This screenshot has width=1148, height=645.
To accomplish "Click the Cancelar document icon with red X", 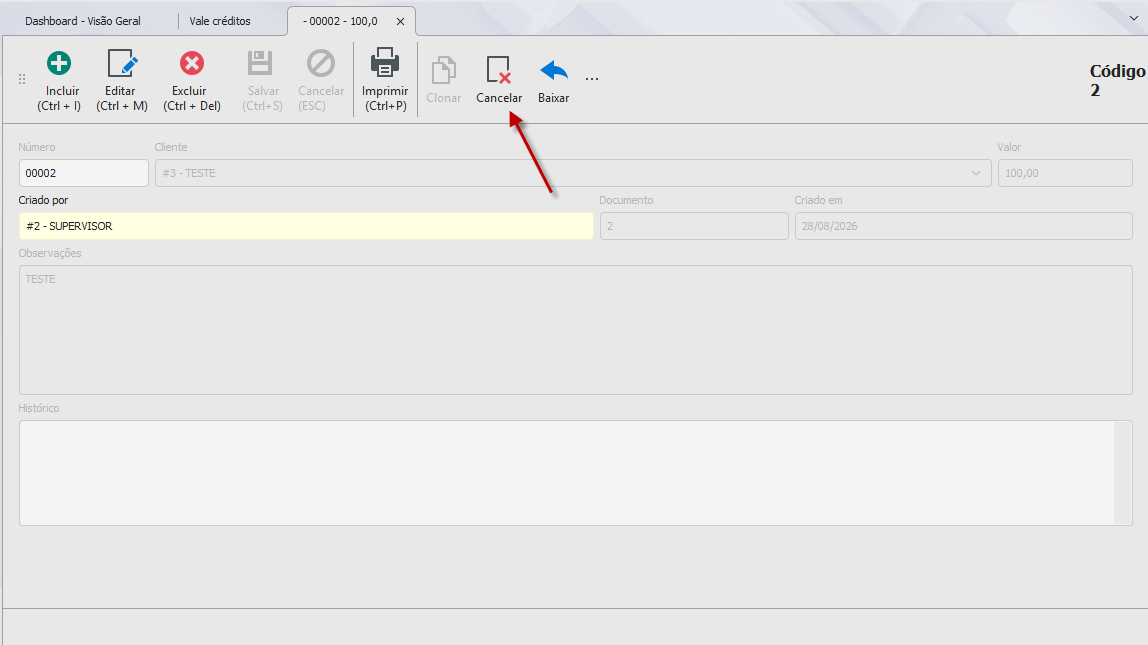I will [x=499, y=70].
